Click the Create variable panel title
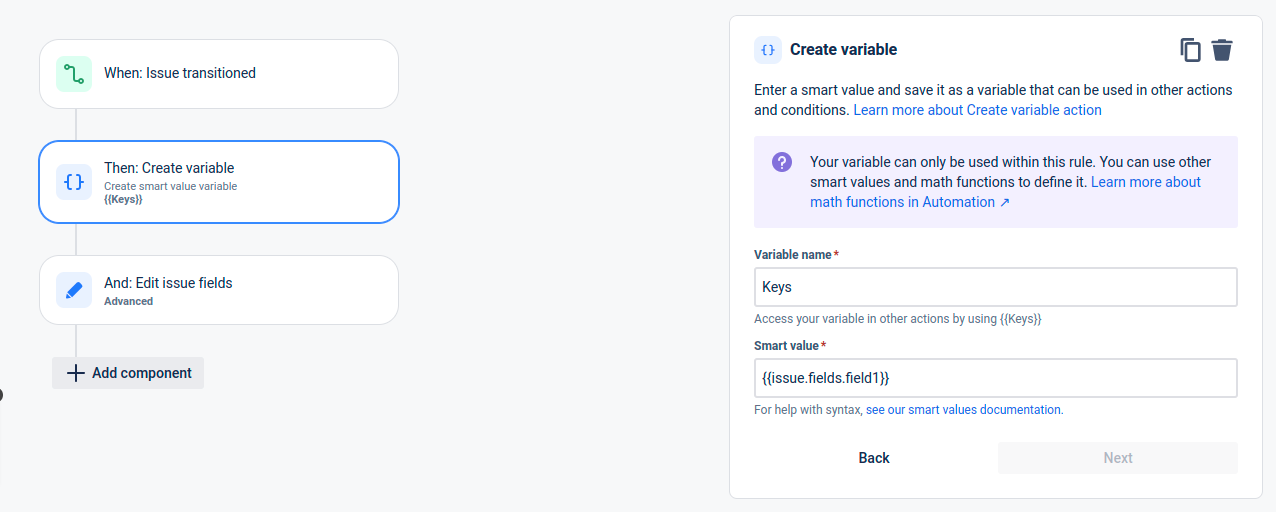The width and height of the screenshot is (1276, 512). [843, 50]
